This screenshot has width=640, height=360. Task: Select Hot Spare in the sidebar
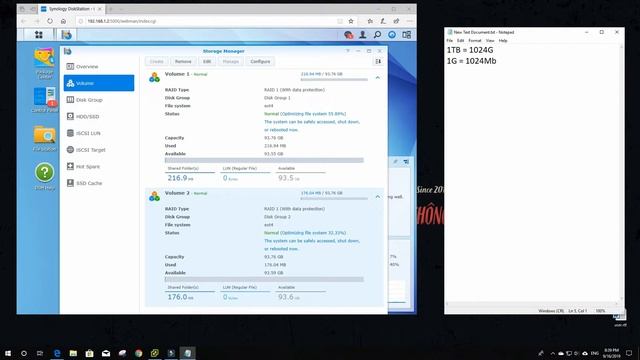click(99, 167)
